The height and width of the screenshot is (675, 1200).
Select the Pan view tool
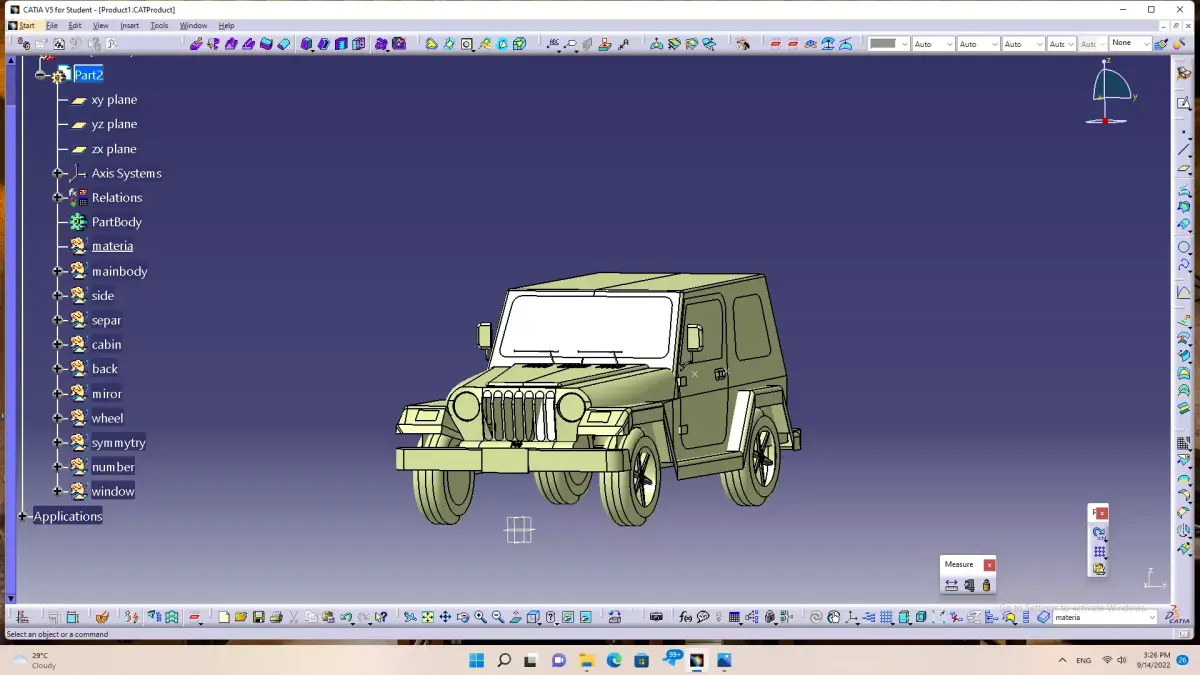tap(445, 617)
